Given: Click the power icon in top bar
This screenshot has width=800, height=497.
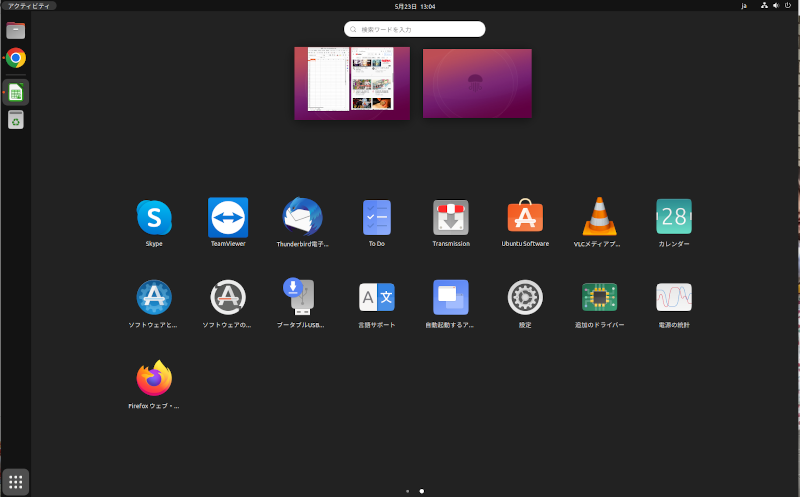Looking at the screenshot, I should coord(788,6).
